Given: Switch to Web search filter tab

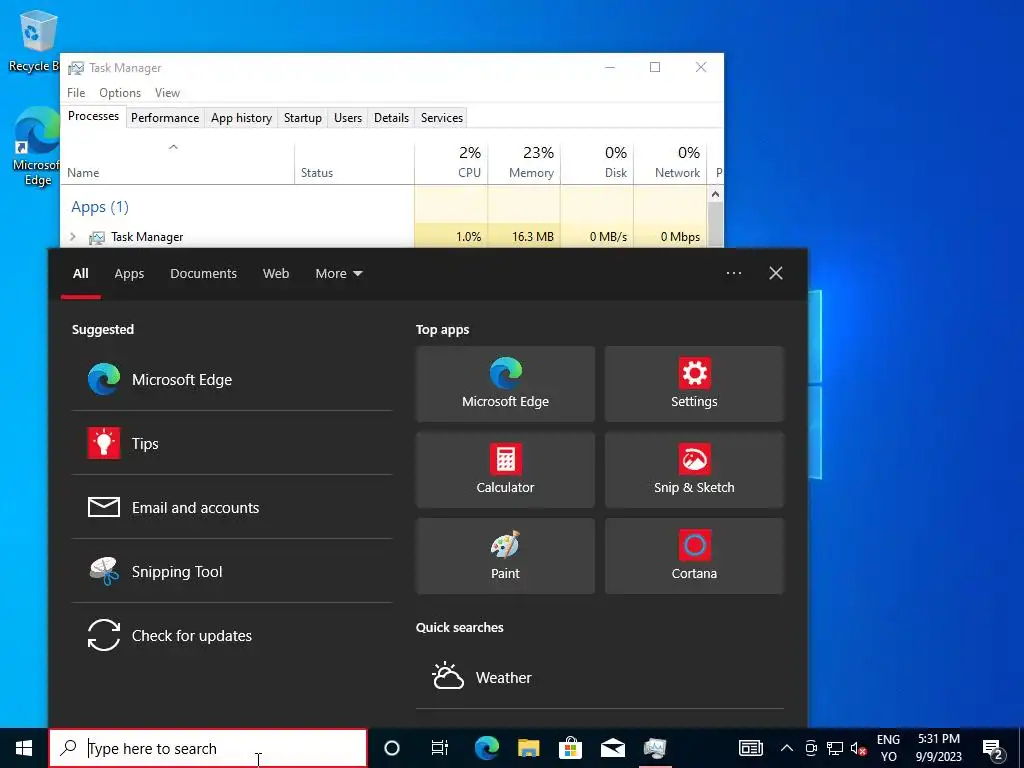Looking at the screenshot, I should point(276,274).
